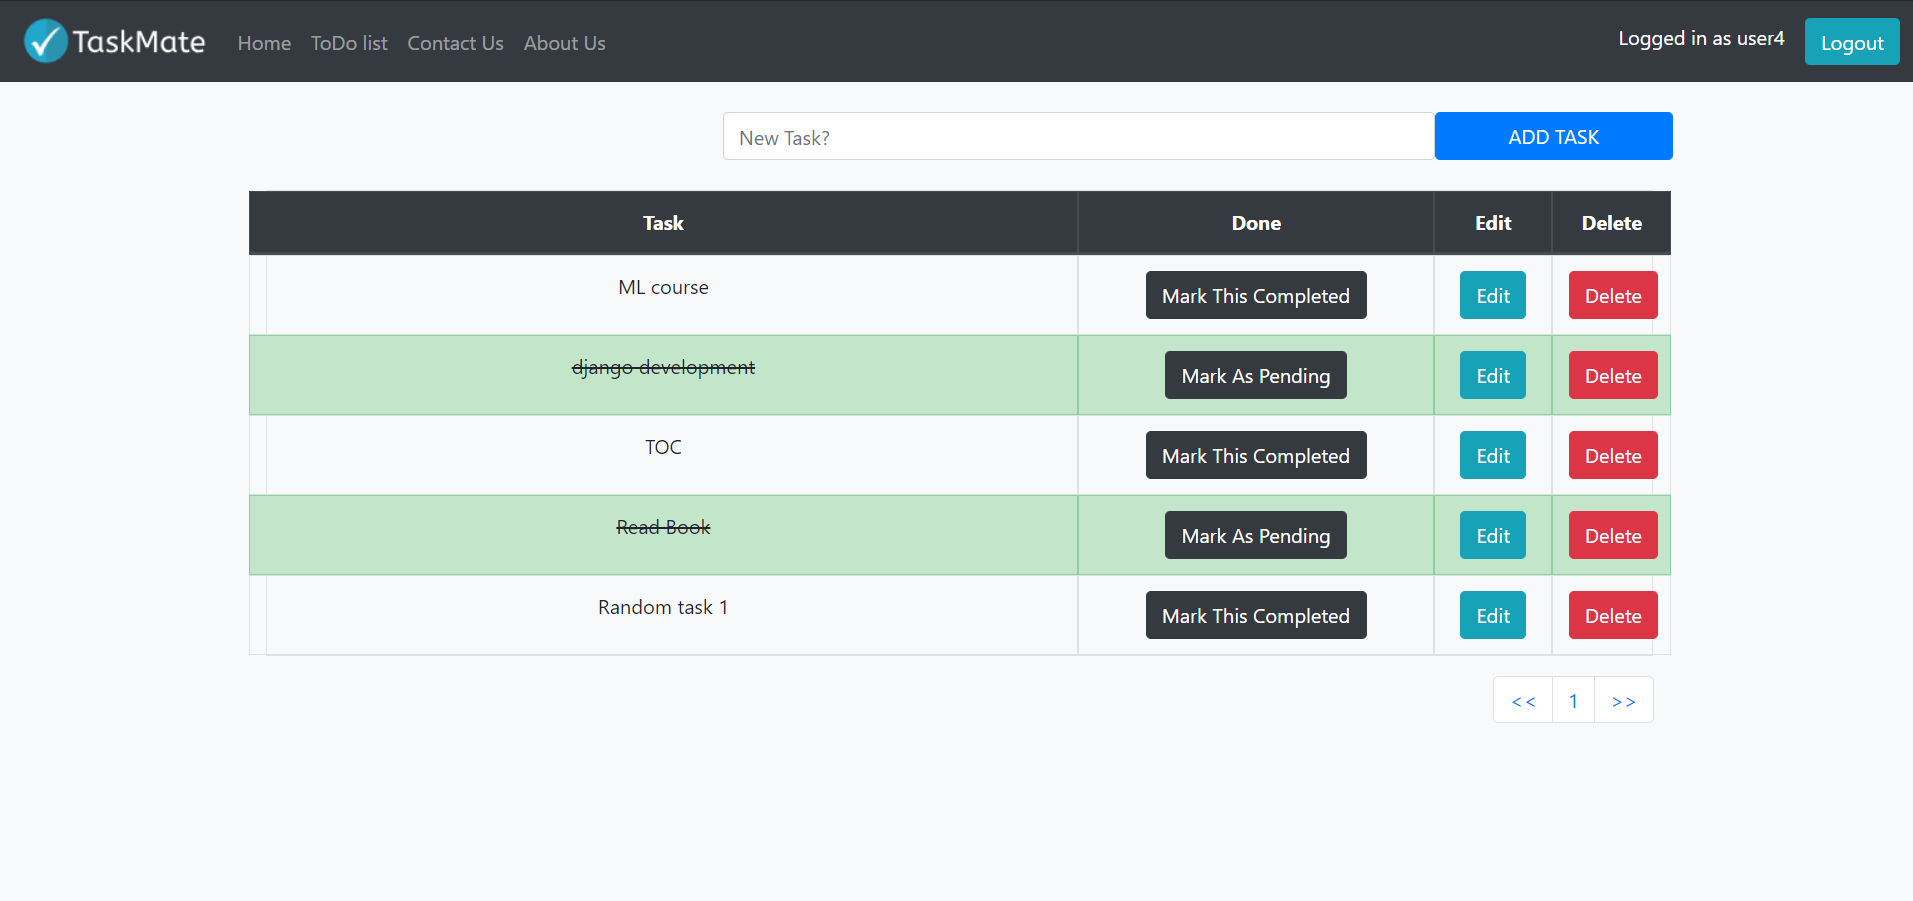Image resolution: width=1913 pixels, height=901 pixels.
Task: Mark ML course as completed
Action: point(1255,295)
